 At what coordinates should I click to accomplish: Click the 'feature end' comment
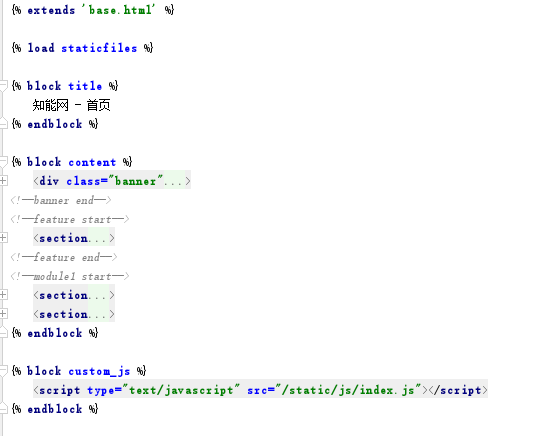tap(64, 257)
